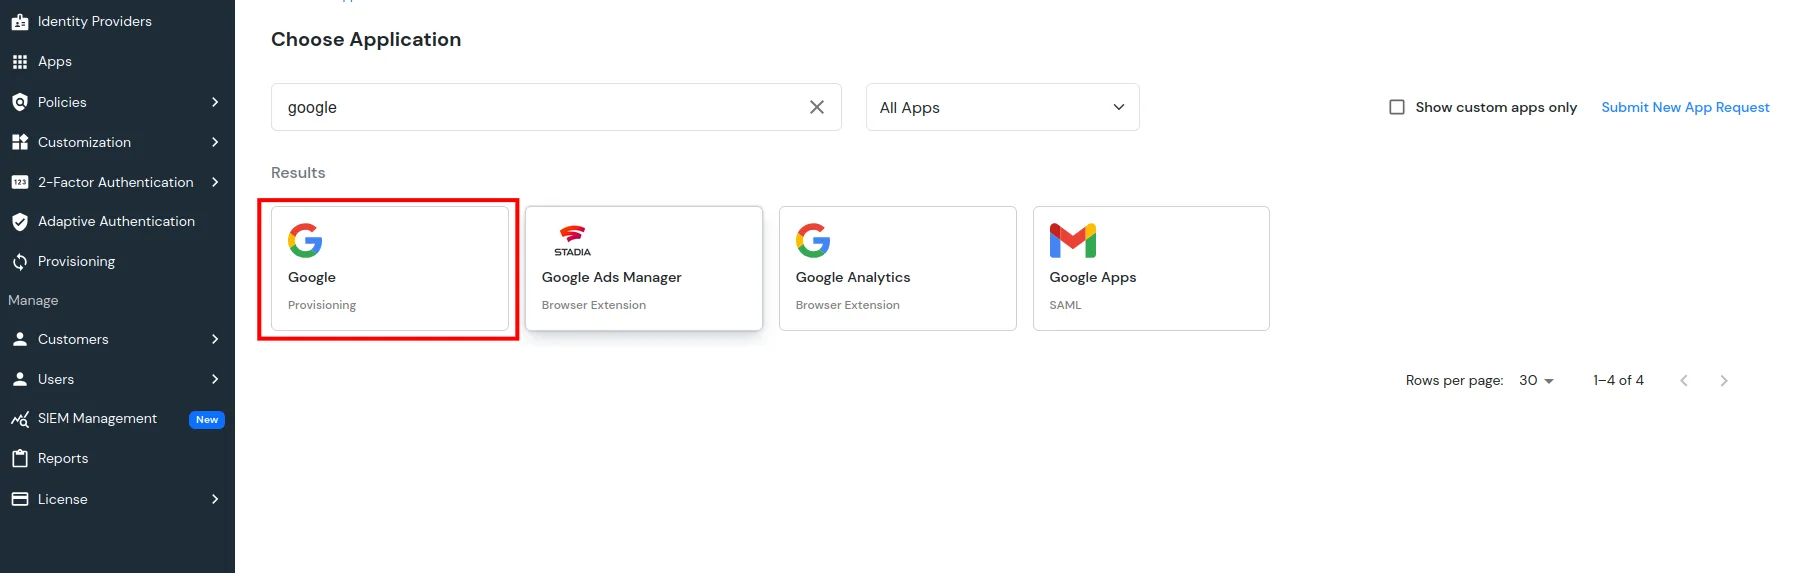This screenshot has height=573, width=1814.
Task: Clear the google search text
Action: click(817, 107)
